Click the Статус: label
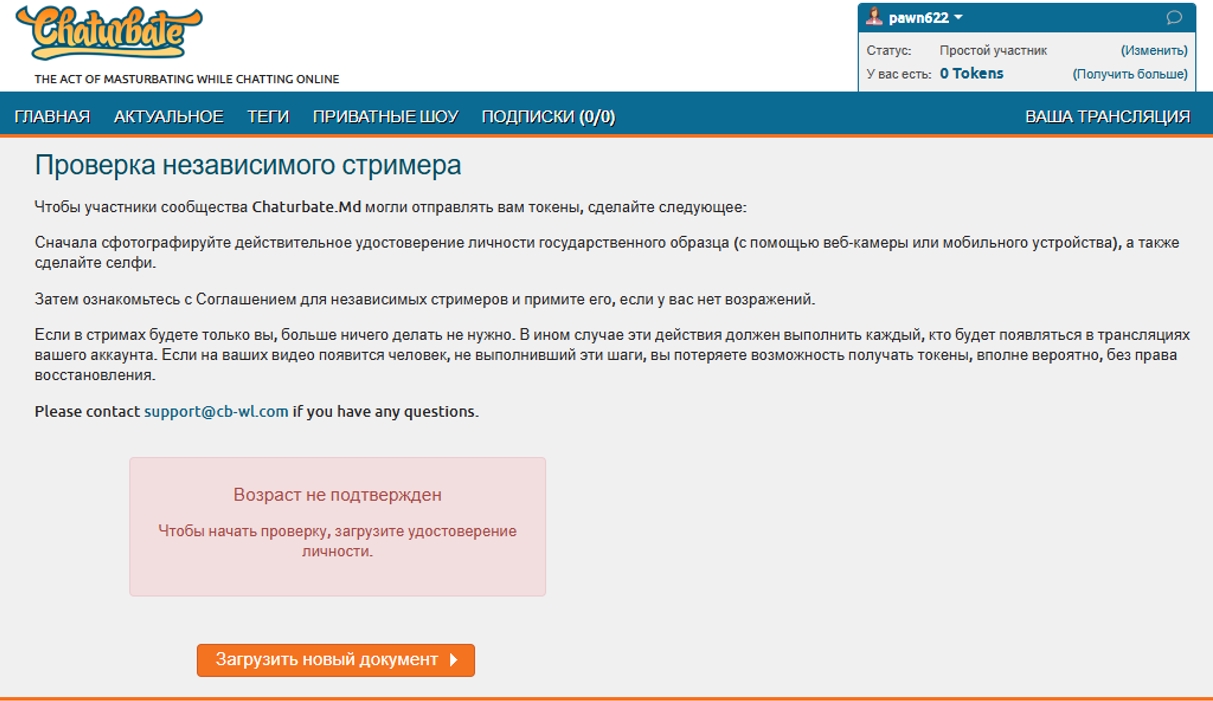Screen dimensions: 1213x701 888,50
